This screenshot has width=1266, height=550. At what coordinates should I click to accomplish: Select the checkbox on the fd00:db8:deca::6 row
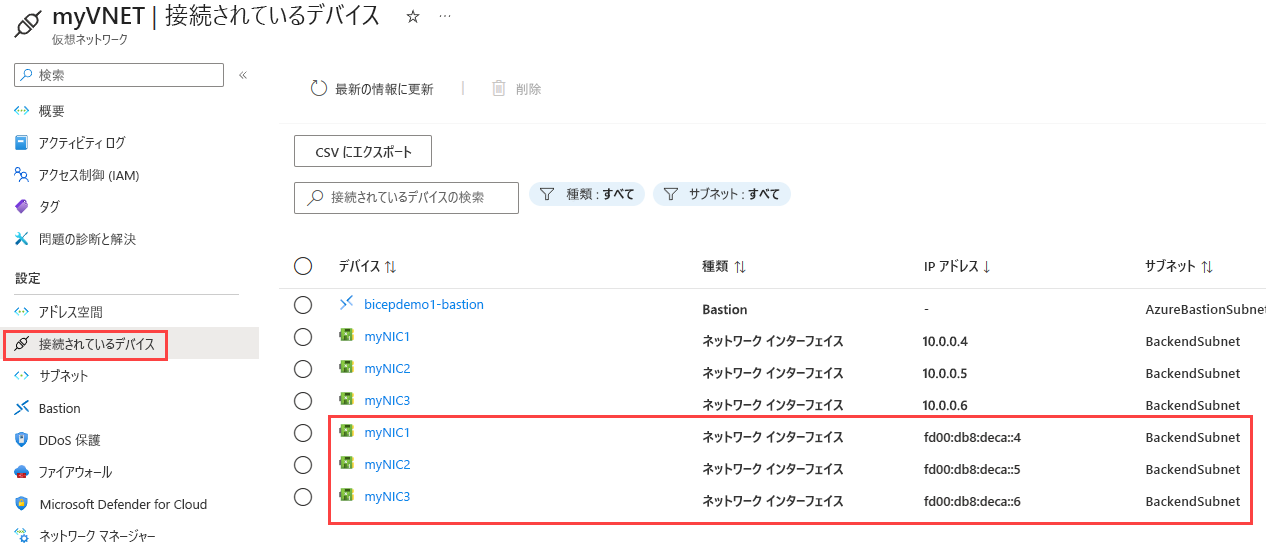click(303, 497)
